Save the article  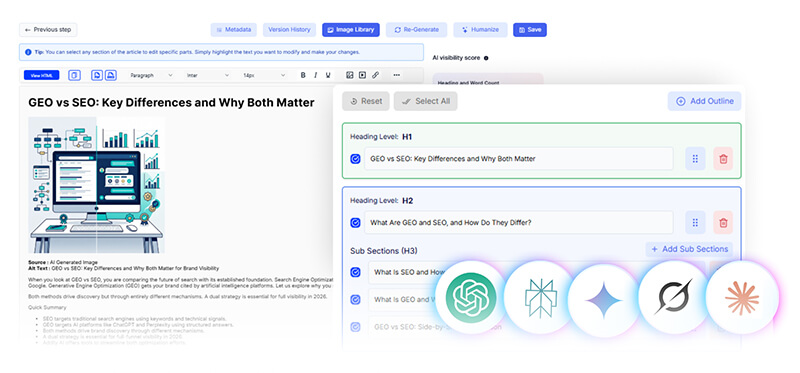coord(530,30)
